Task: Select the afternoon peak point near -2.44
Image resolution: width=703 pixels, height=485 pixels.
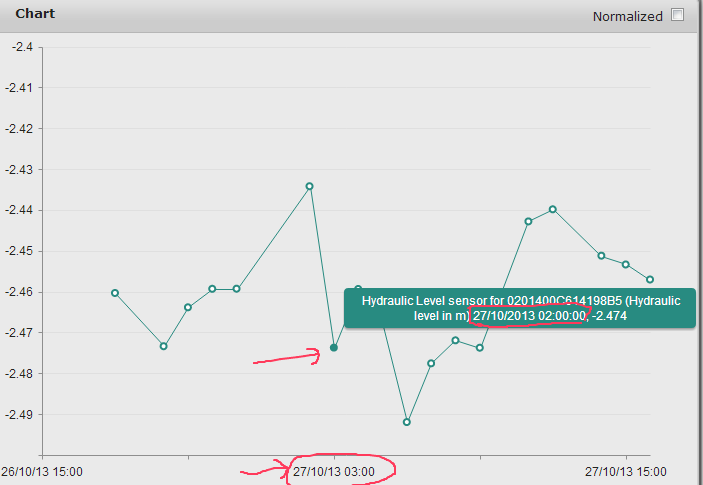Action: click(x=552, y=209)
